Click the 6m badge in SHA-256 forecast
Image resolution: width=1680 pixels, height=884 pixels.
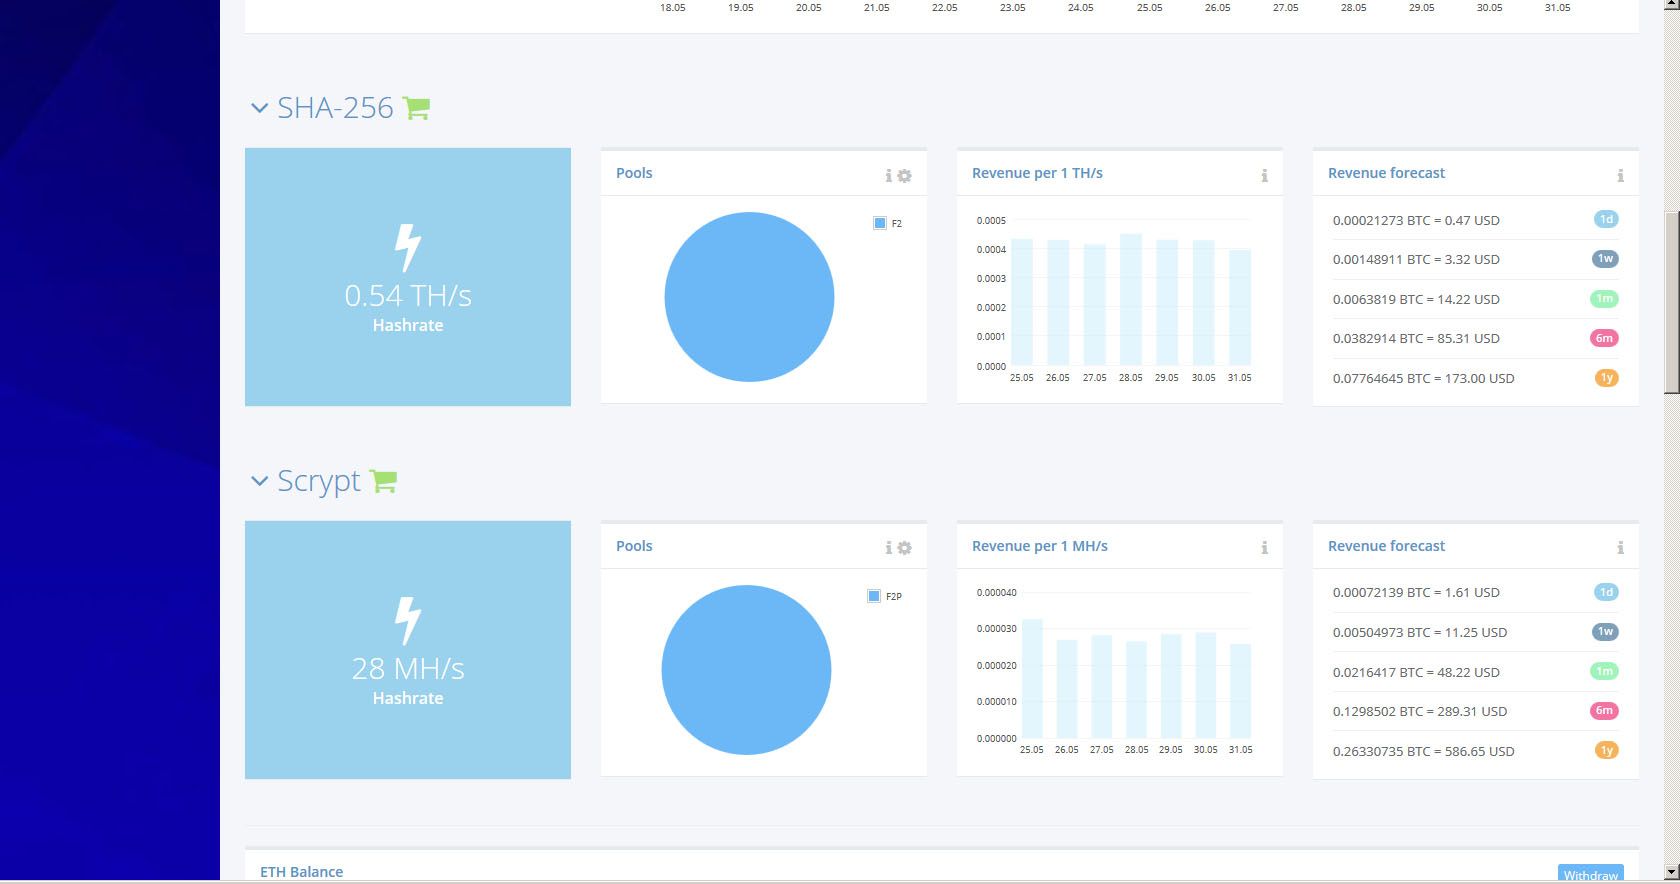click(x=1604, y=338)
